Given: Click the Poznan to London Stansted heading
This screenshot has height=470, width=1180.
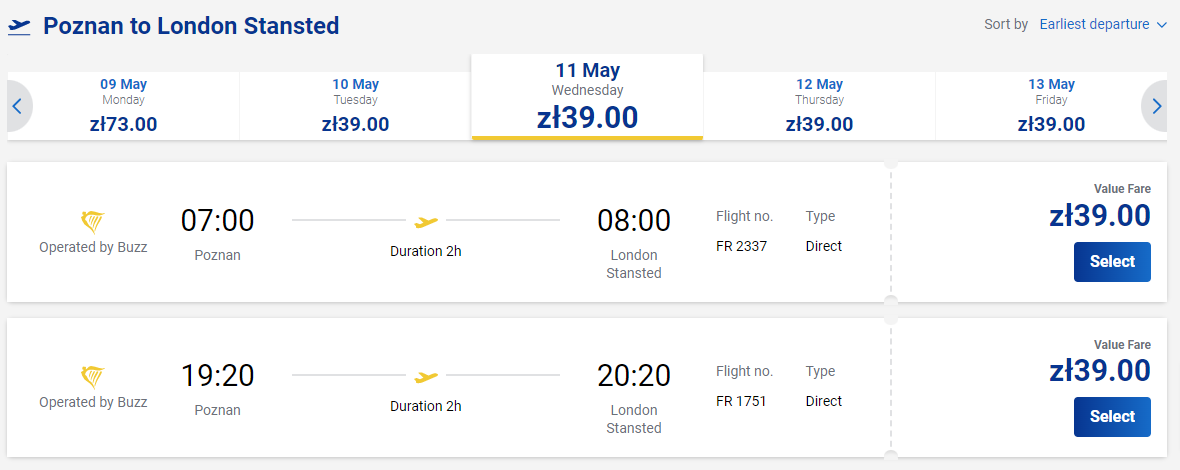Looking at the screenshot, I should click(x=191, y=26).
